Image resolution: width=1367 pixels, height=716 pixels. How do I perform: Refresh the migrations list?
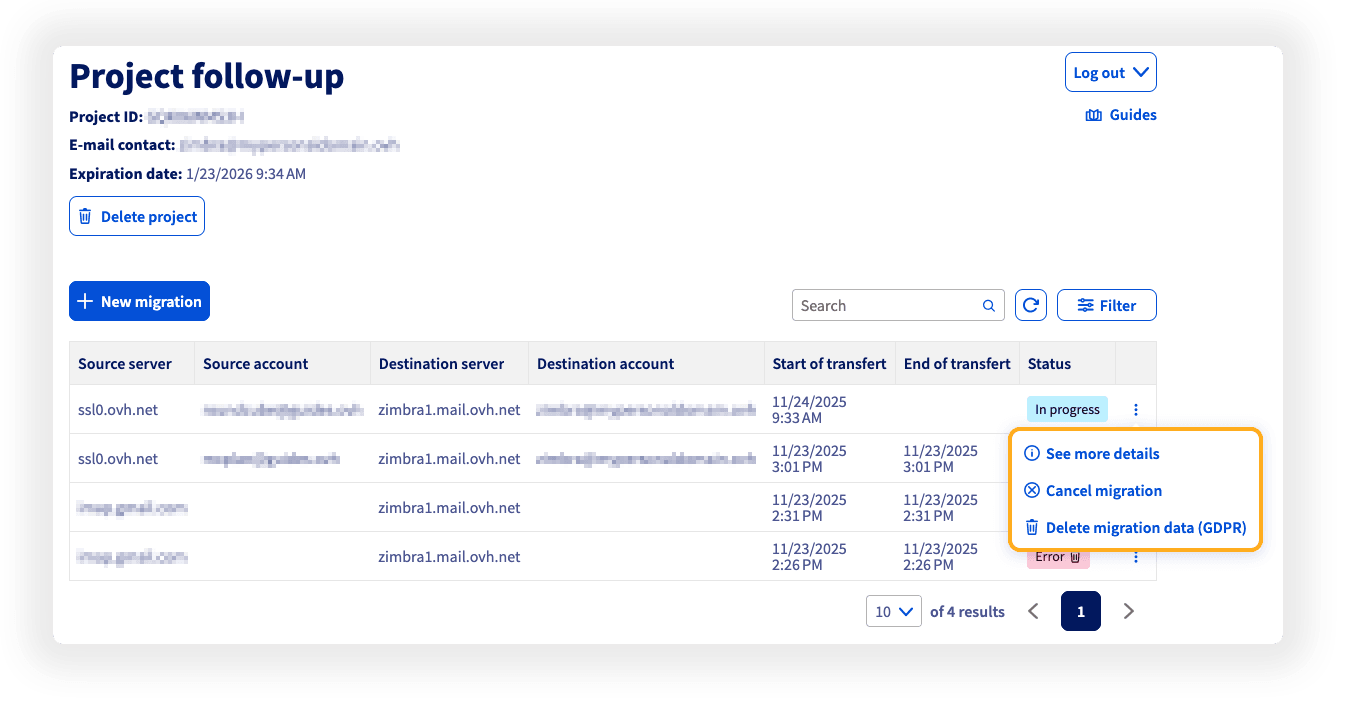[x=1031, y=306]
